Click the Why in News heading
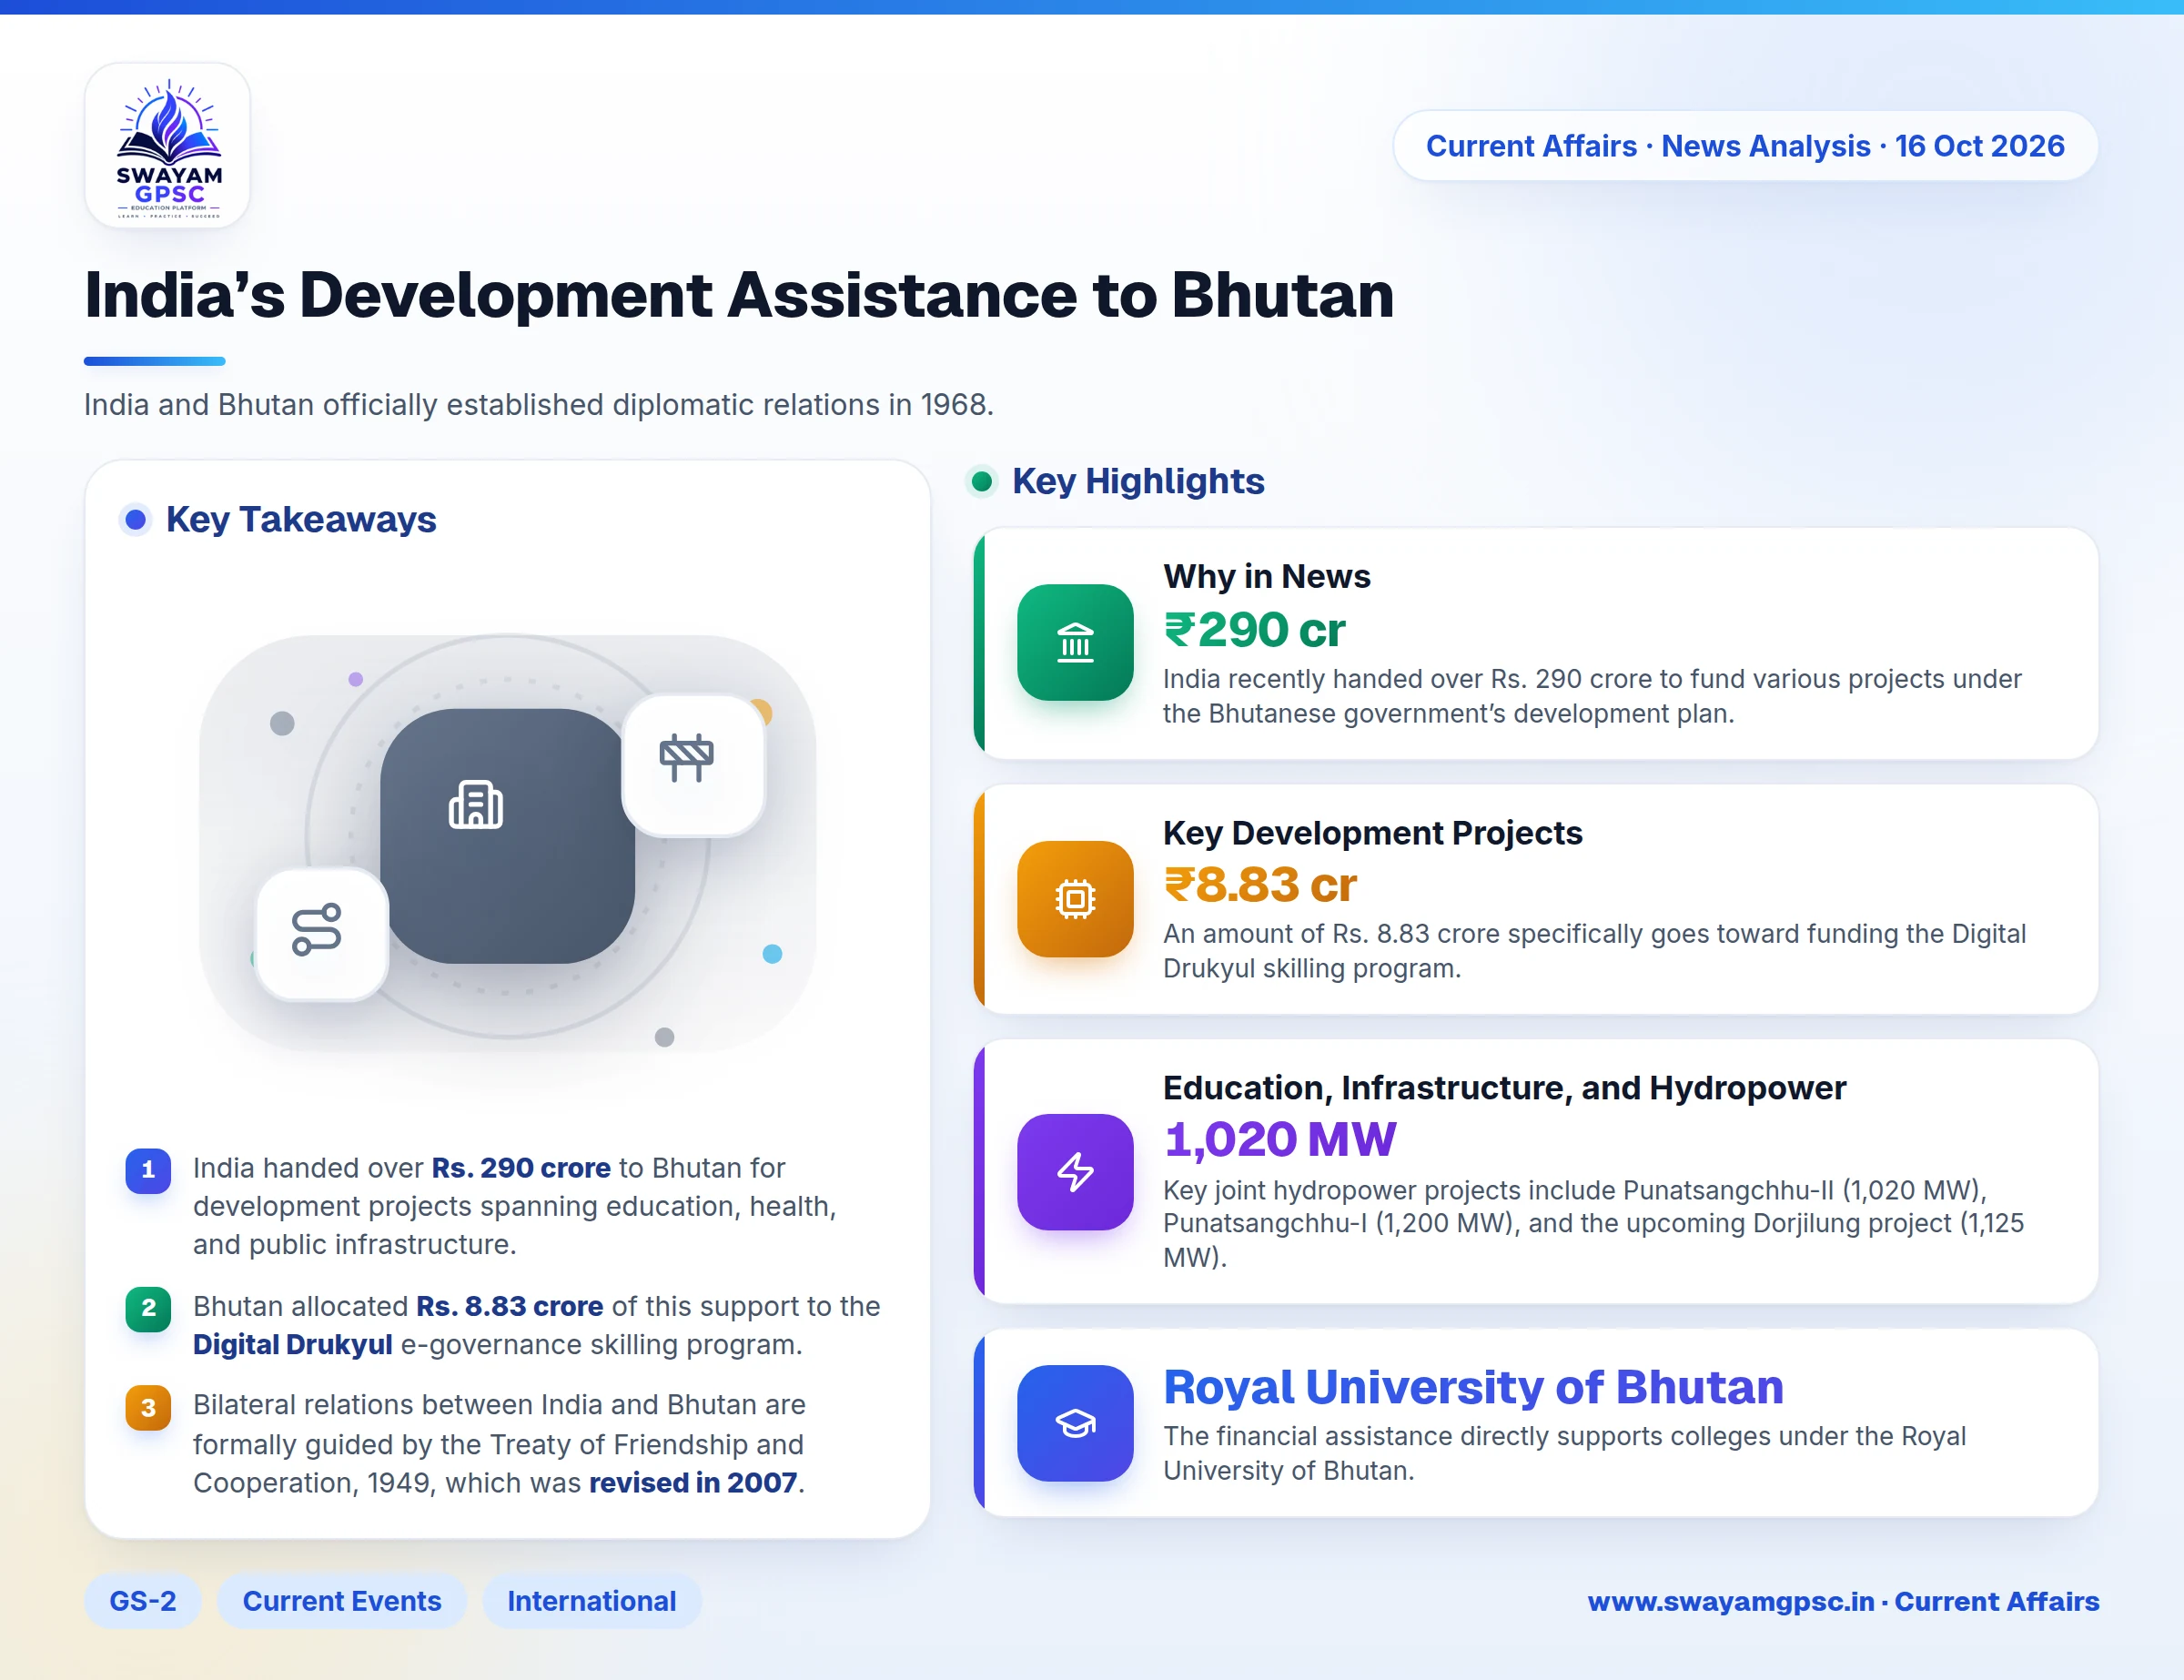Viewport: 2184px width, 1680px height. (x=1266, y=576)
